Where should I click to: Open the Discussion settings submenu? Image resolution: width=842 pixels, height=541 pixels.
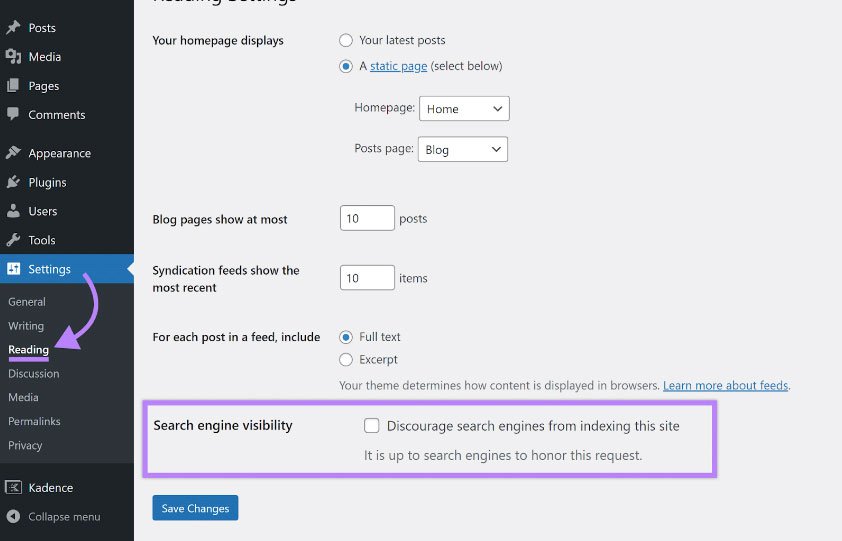34,374
